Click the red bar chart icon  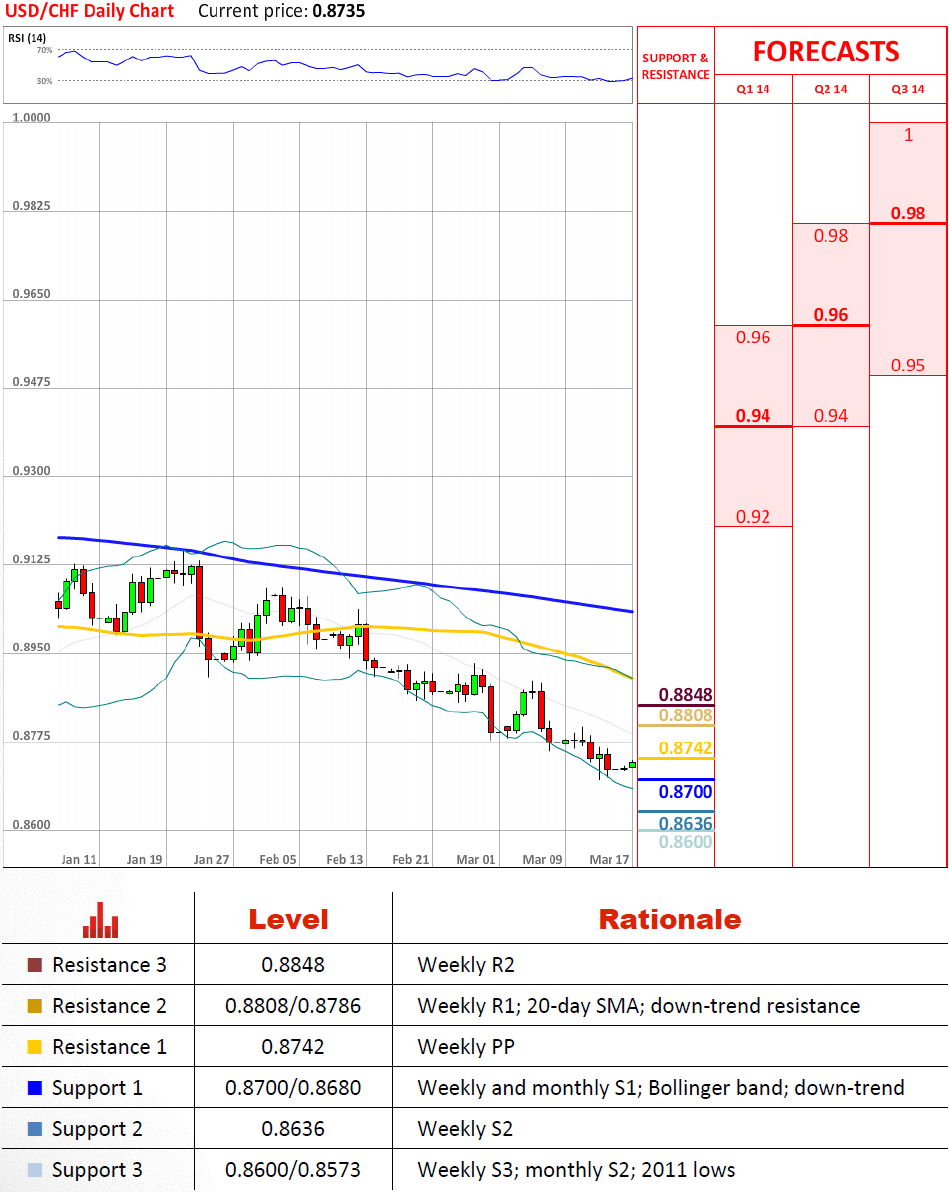click(x=100, y=920)
